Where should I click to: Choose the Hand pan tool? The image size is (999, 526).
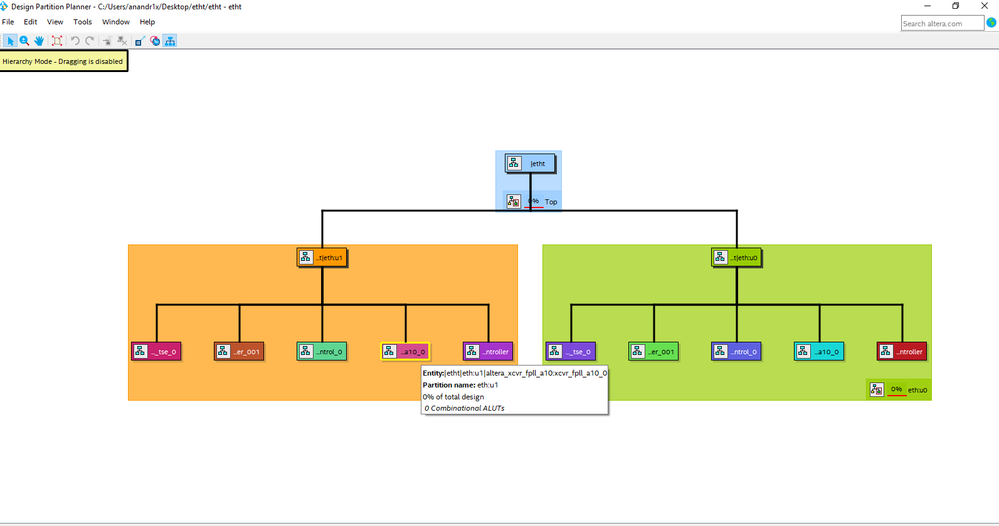click(40, 41)
